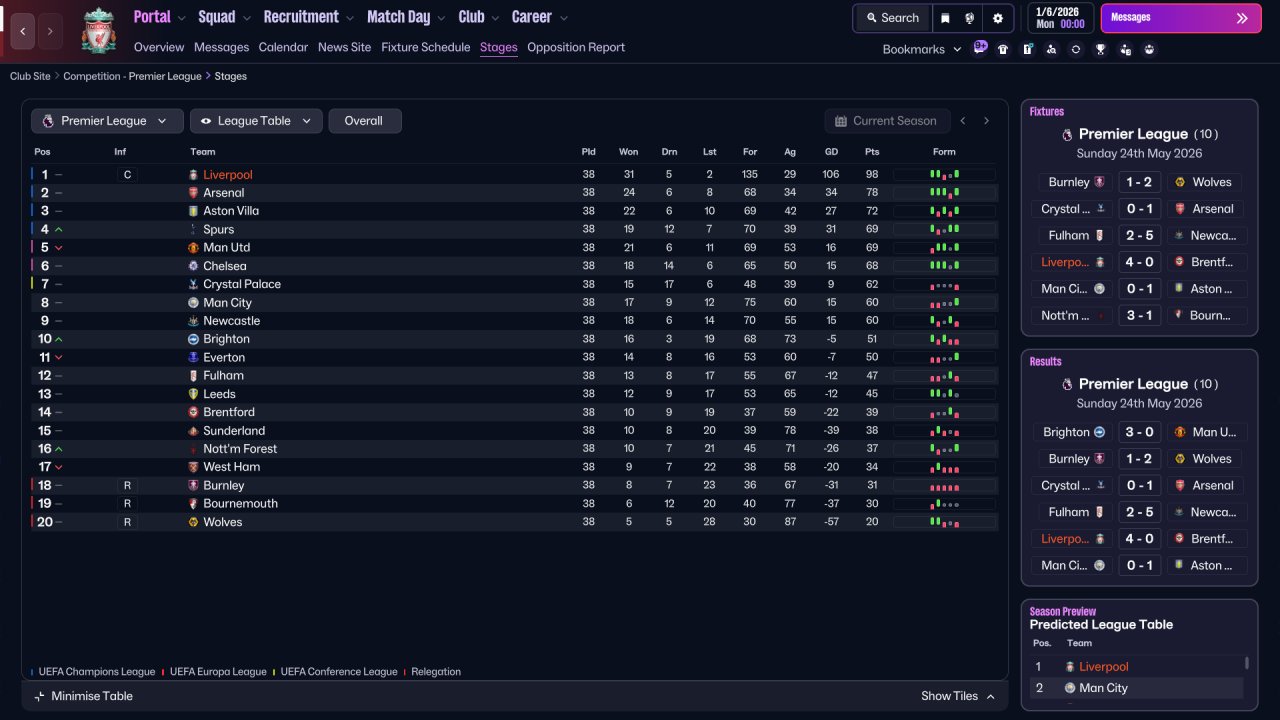Click the Fixtures panel heading
1280x720 pixels.
(1047, 111)
